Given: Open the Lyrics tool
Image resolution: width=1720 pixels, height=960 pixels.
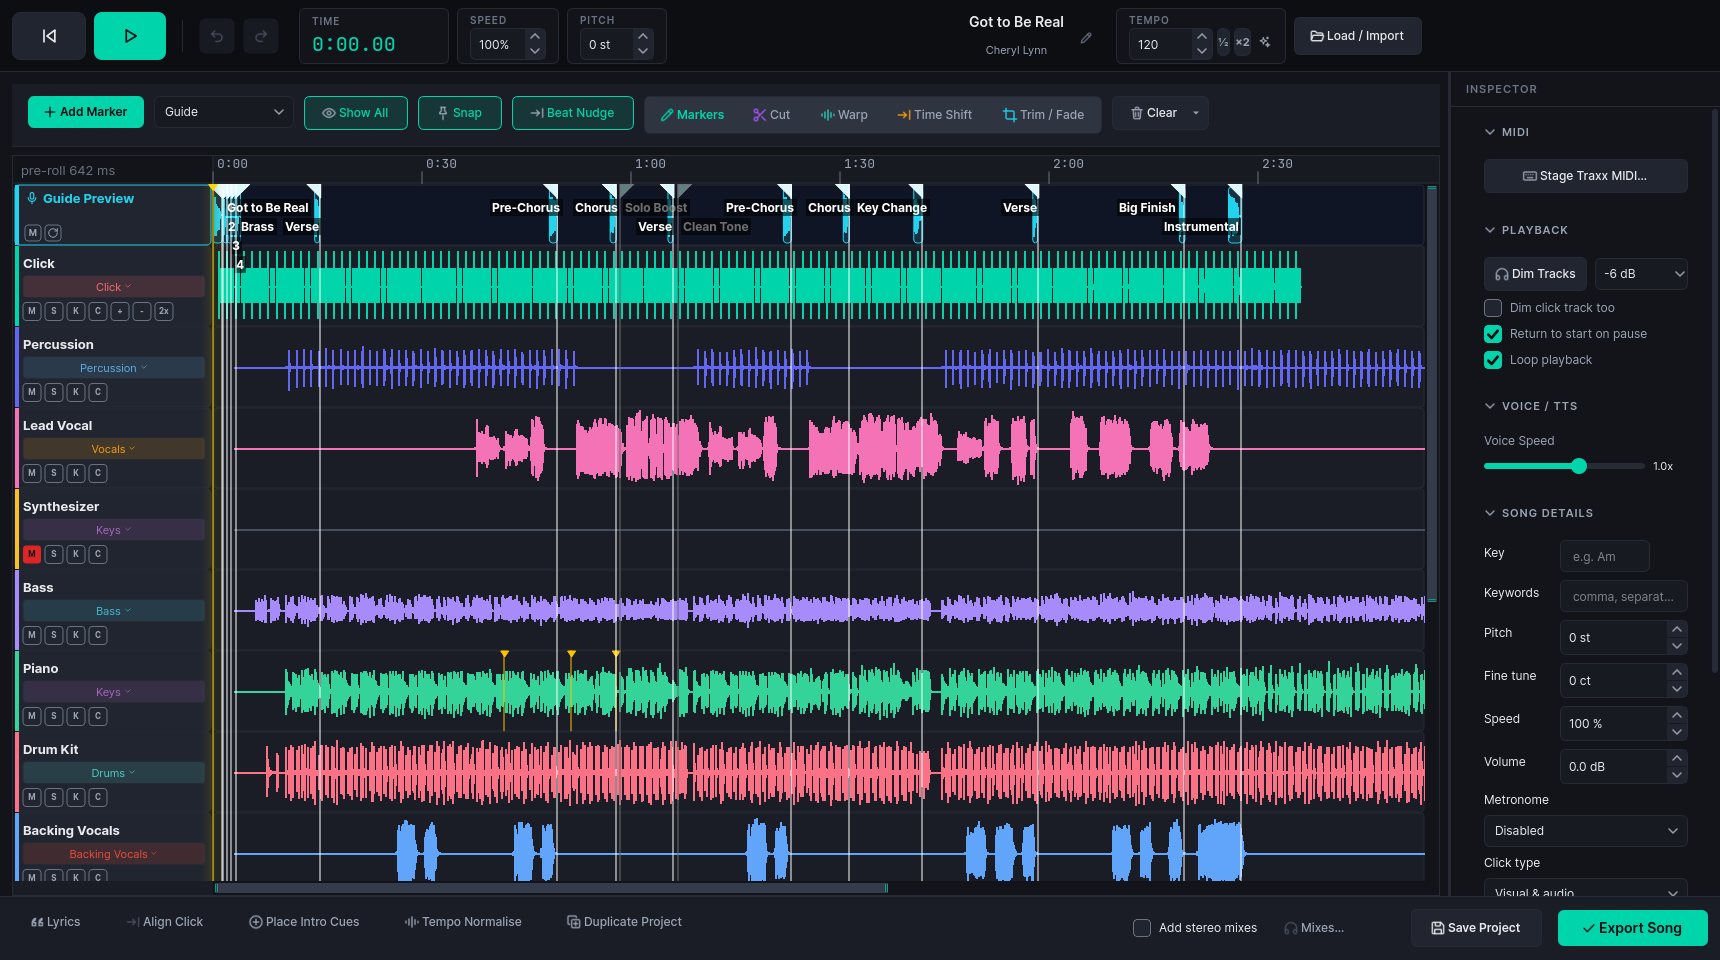Looking at the screenshot, I should 56,922.
